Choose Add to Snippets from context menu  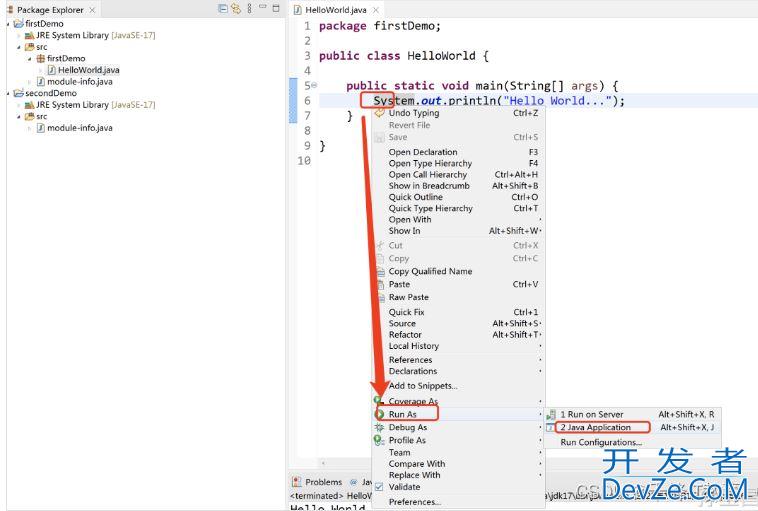tap(458, 386)
